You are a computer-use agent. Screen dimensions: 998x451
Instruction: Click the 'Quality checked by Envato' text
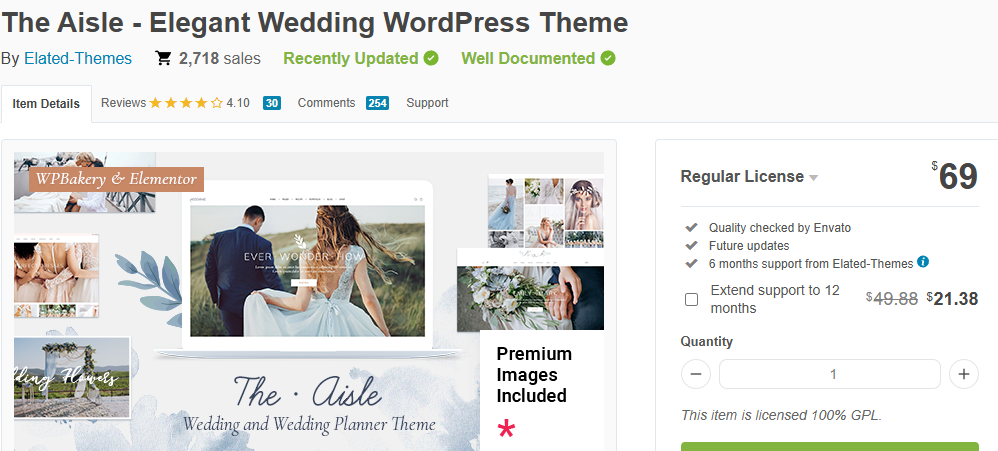click(x=780, y=228)
